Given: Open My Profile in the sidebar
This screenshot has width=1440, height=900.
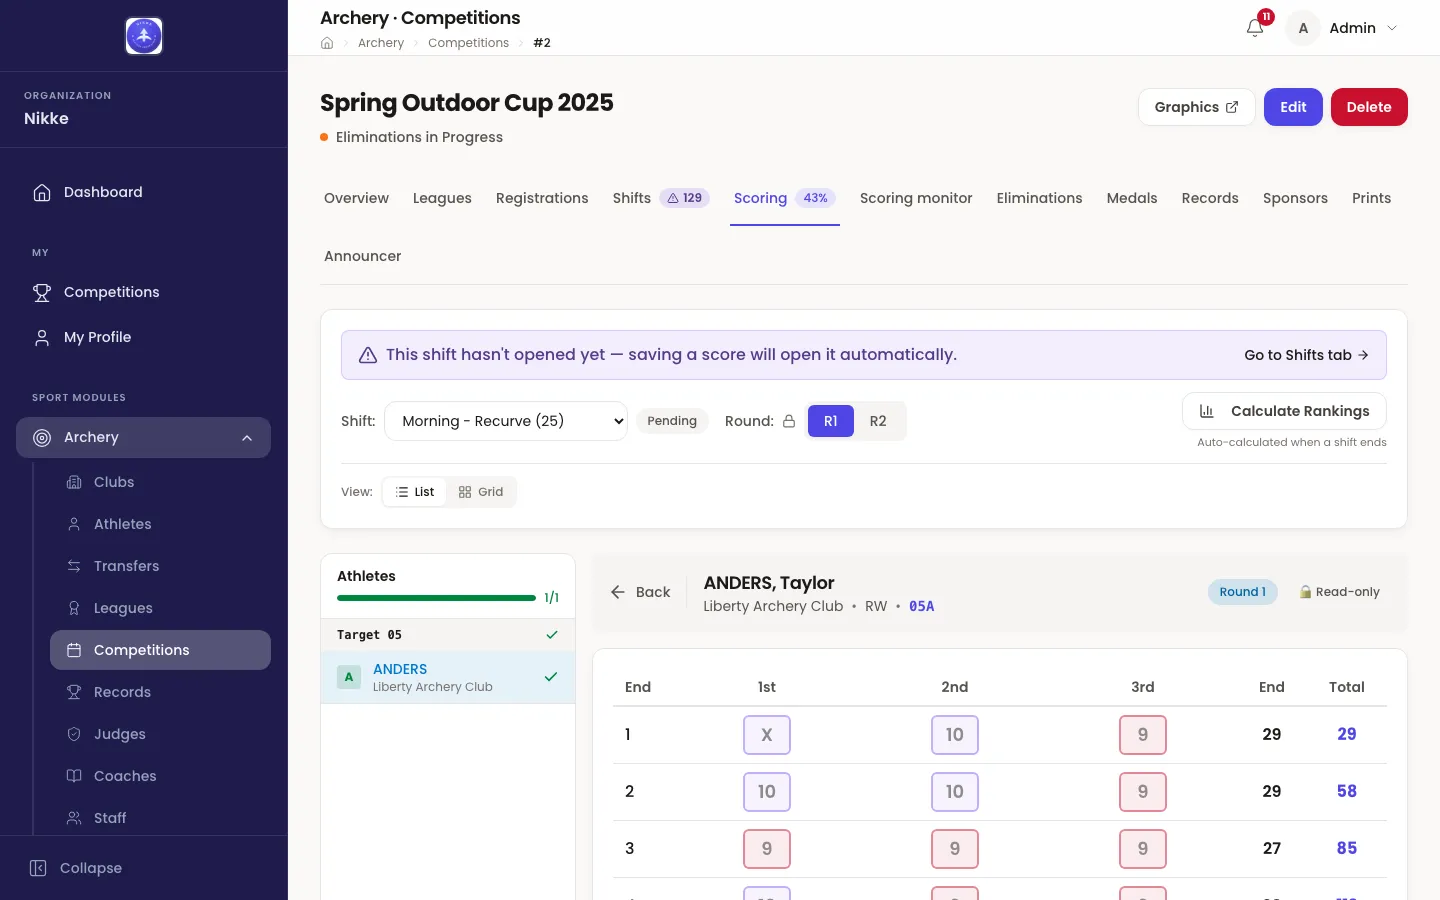Looking at the screenshot, I should coord(144,337).
